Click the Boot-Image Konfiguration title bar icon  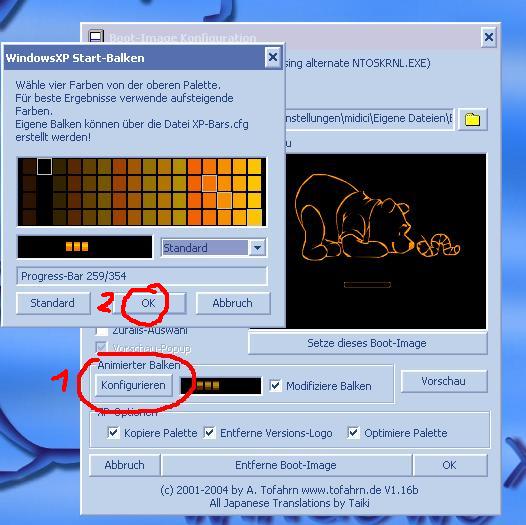pos(96,36)
